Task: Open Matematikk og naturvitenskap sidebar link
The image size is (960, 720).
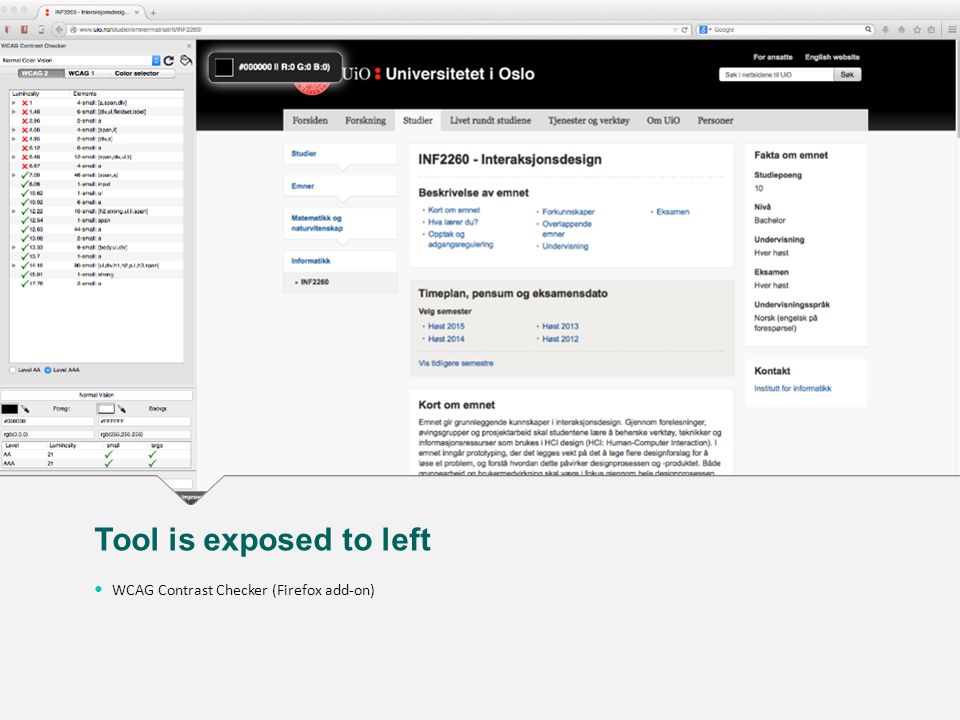Action: pyautogui.click(x=317, y=223)
